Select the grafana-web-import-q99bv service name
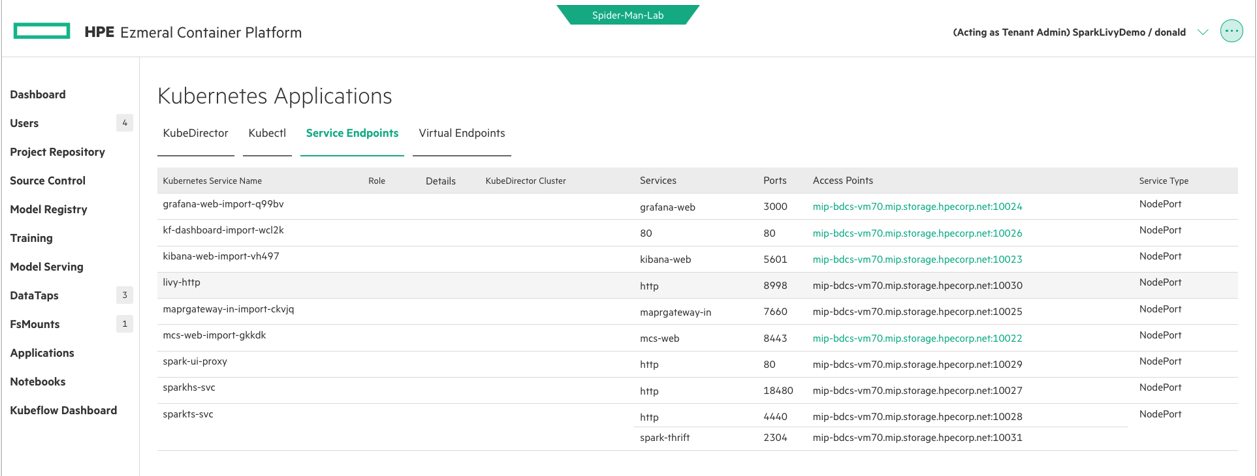The height and width of the screenshot is (476, 1257). 223,204
